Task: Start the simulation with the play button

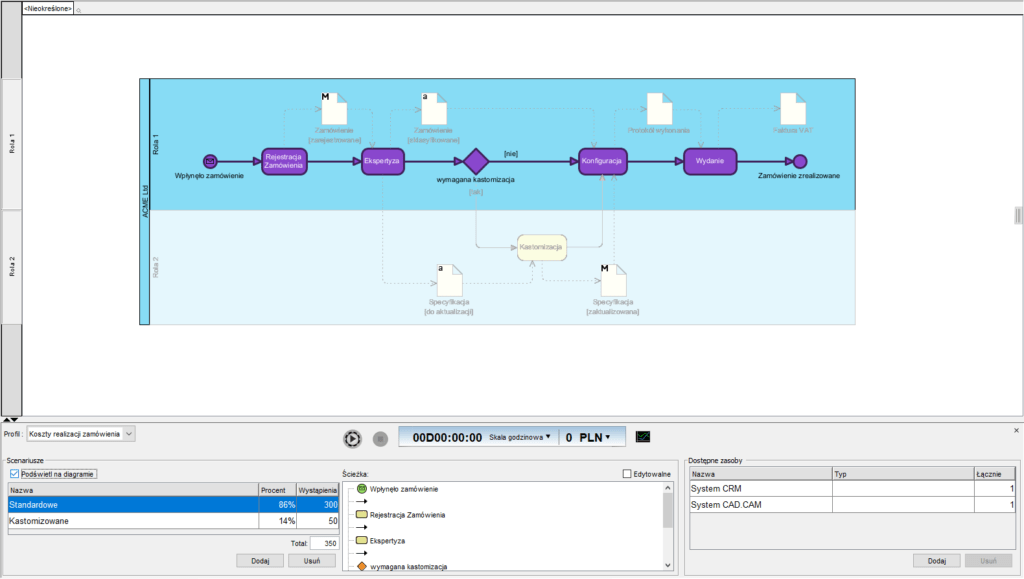Action: (352, 439)
